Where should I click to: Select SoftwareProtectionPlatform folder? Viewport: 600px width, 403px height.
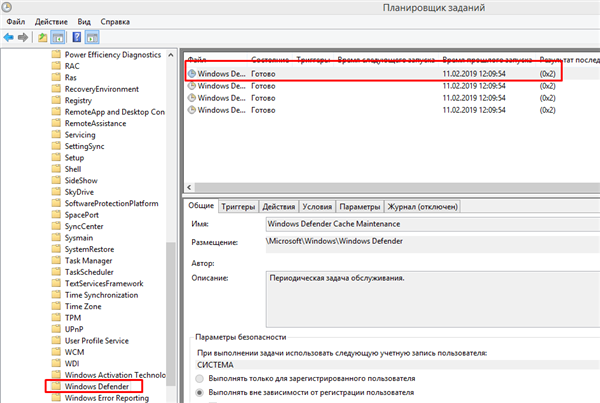click(x=111, y=203)
